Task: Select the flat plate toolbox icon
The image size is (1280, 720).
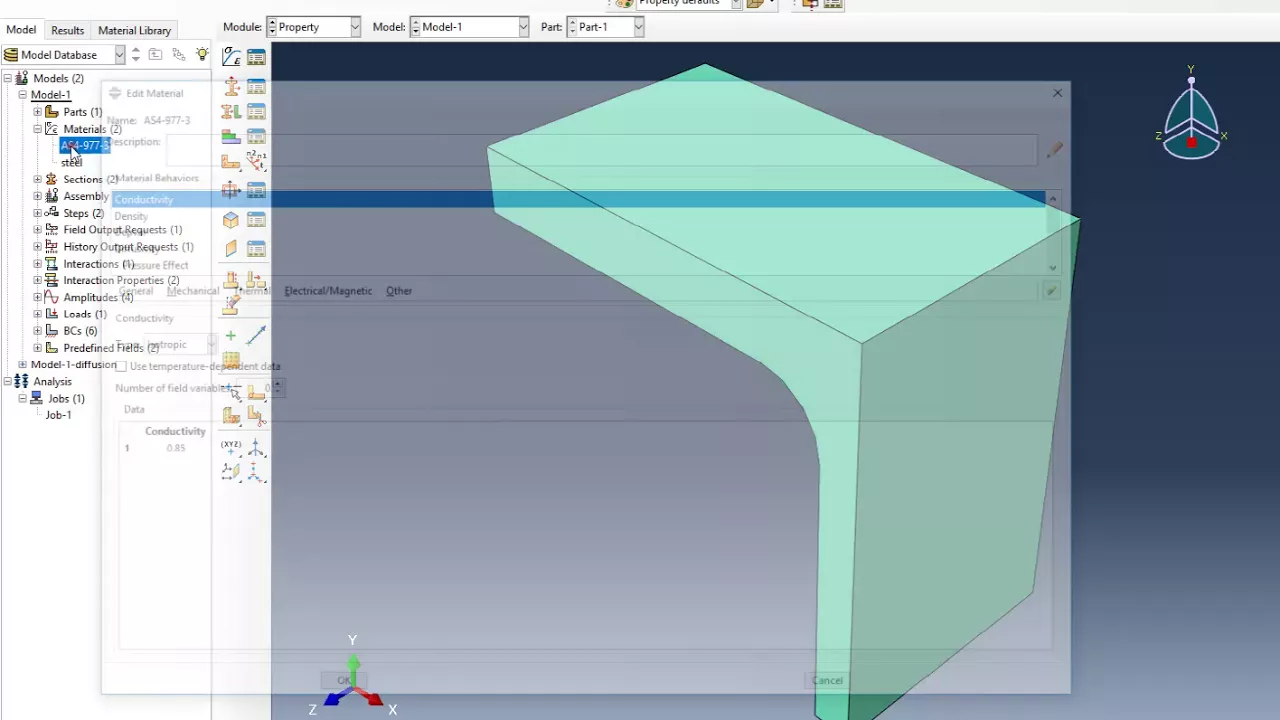Action: click(x=231, y=248)
